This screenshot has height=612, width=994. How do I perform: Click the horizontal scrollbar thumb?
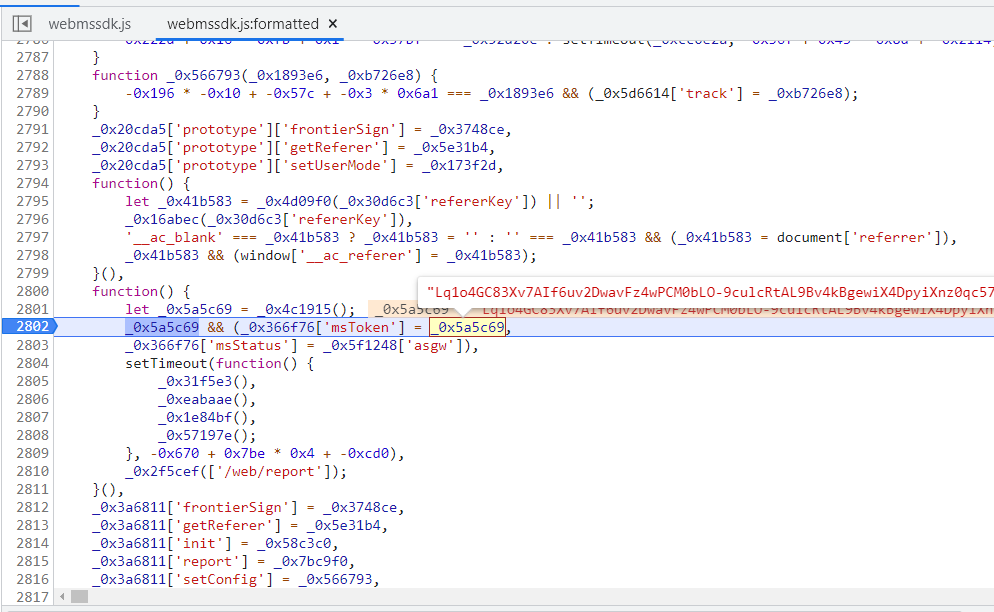tap(79, 597)
